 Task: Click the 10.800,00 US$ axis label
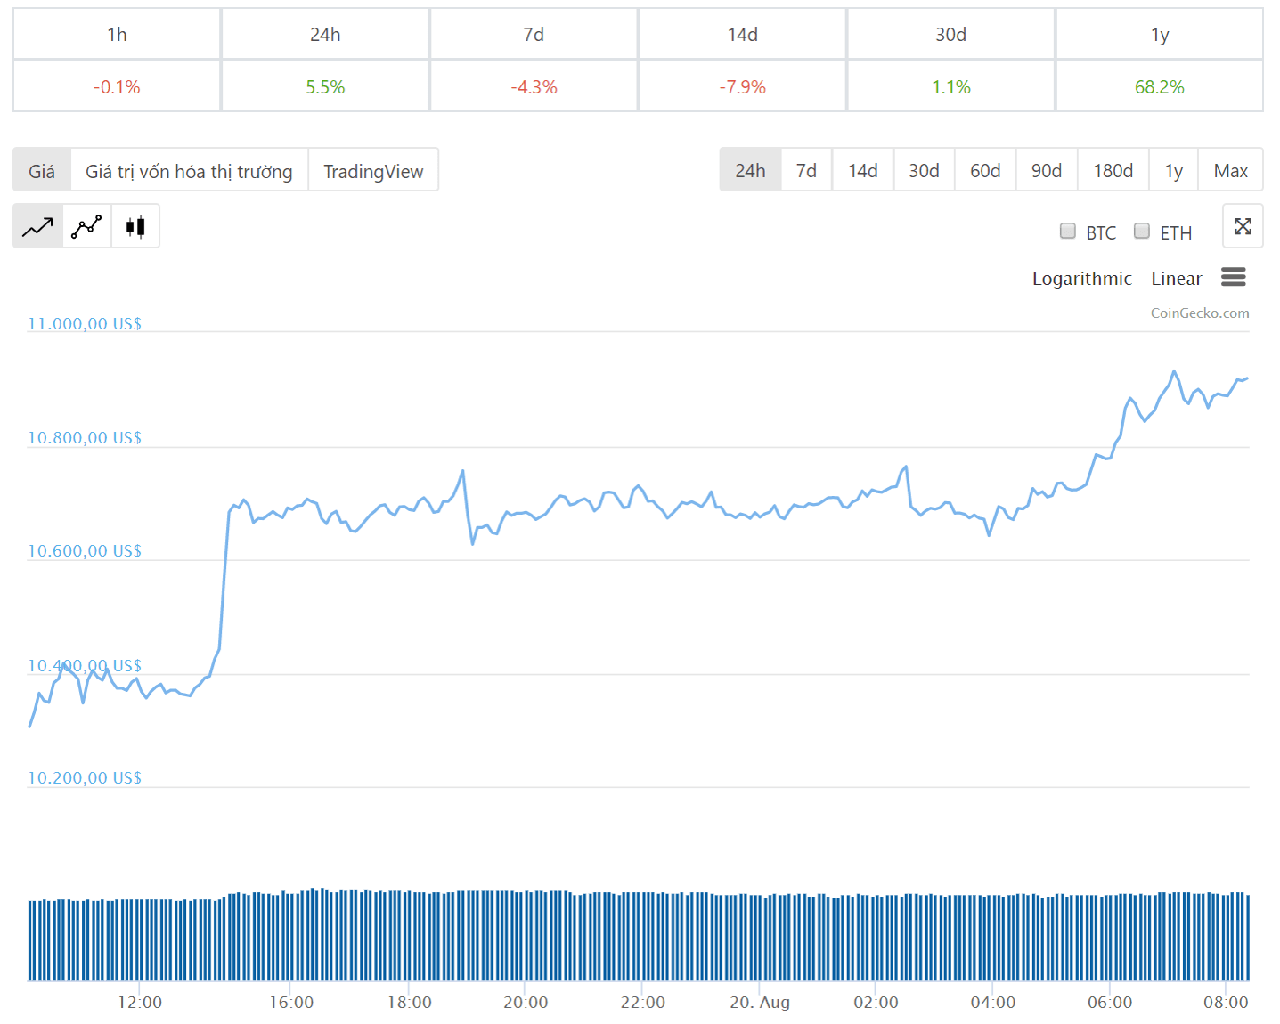pyautogui.click(x=85, y=437)
